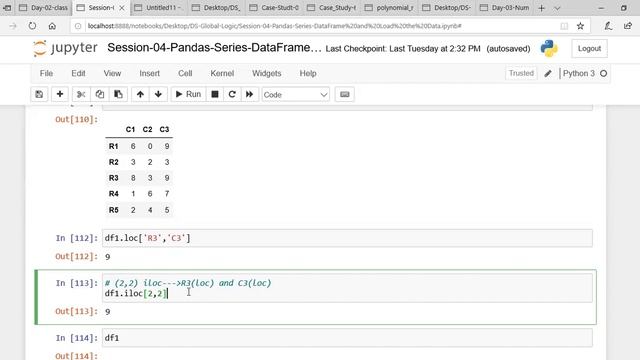Refresh the browser page

[x=32, y=26]
